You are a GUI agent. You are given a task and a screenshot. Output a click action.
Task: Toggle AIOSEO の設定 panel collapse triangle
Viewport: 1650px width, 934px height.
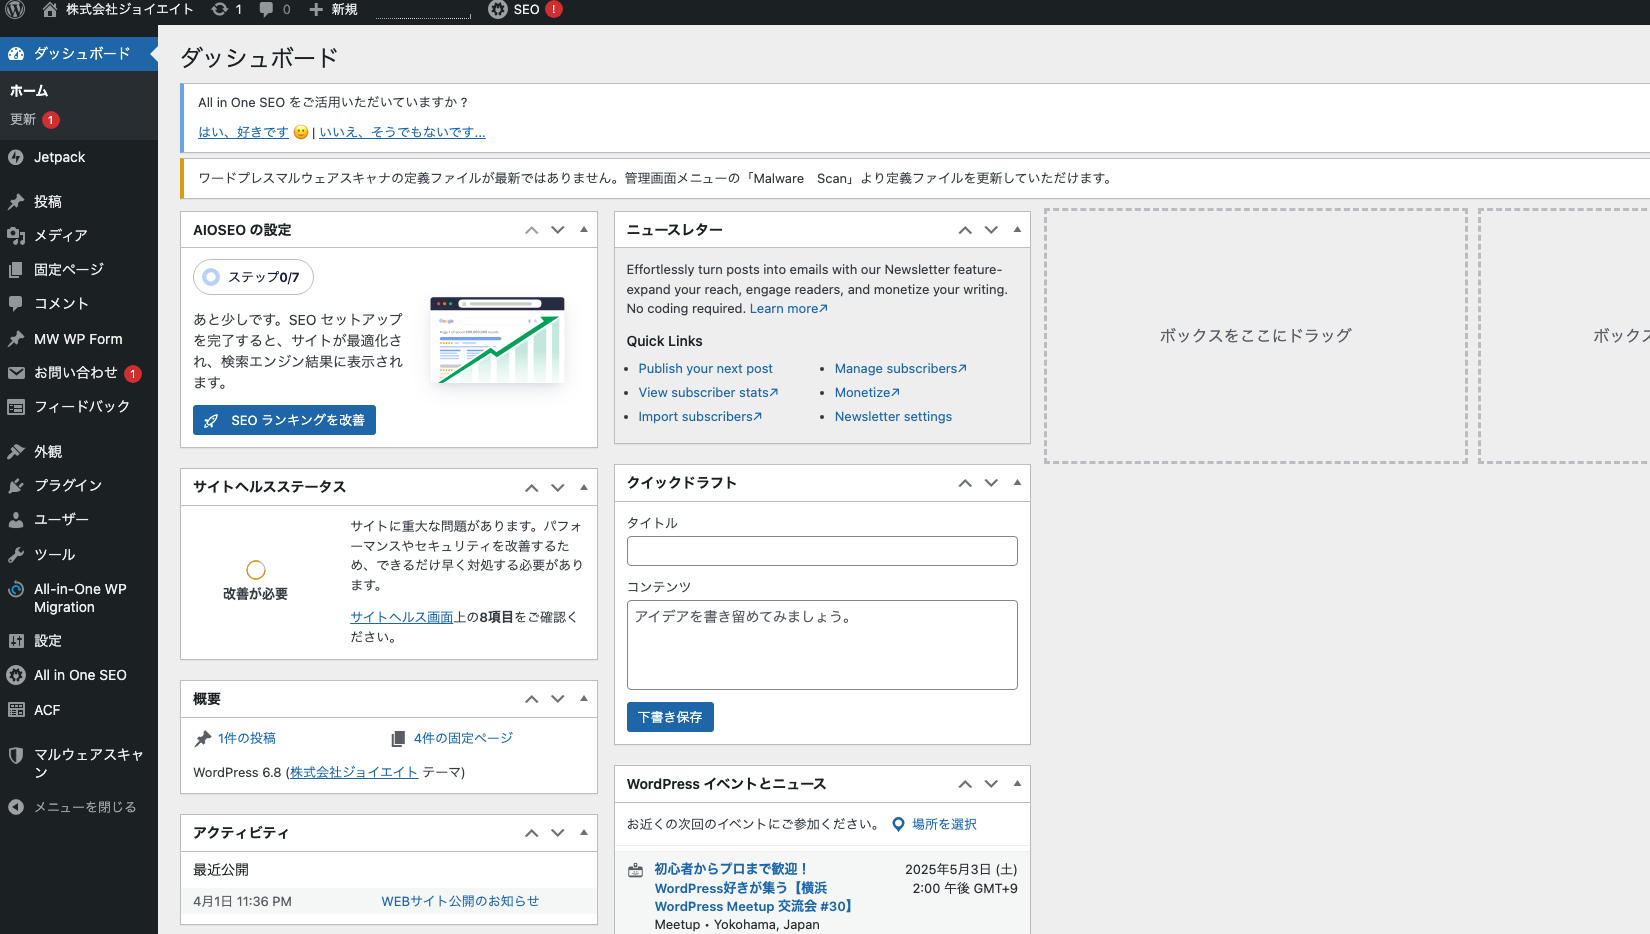(x=584, y=230)
